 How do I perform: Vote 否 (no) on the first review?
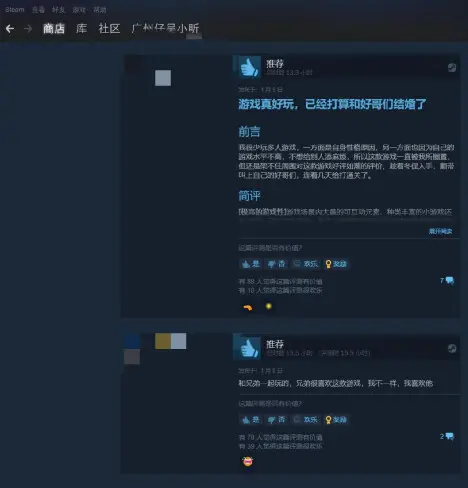[277, 264]
